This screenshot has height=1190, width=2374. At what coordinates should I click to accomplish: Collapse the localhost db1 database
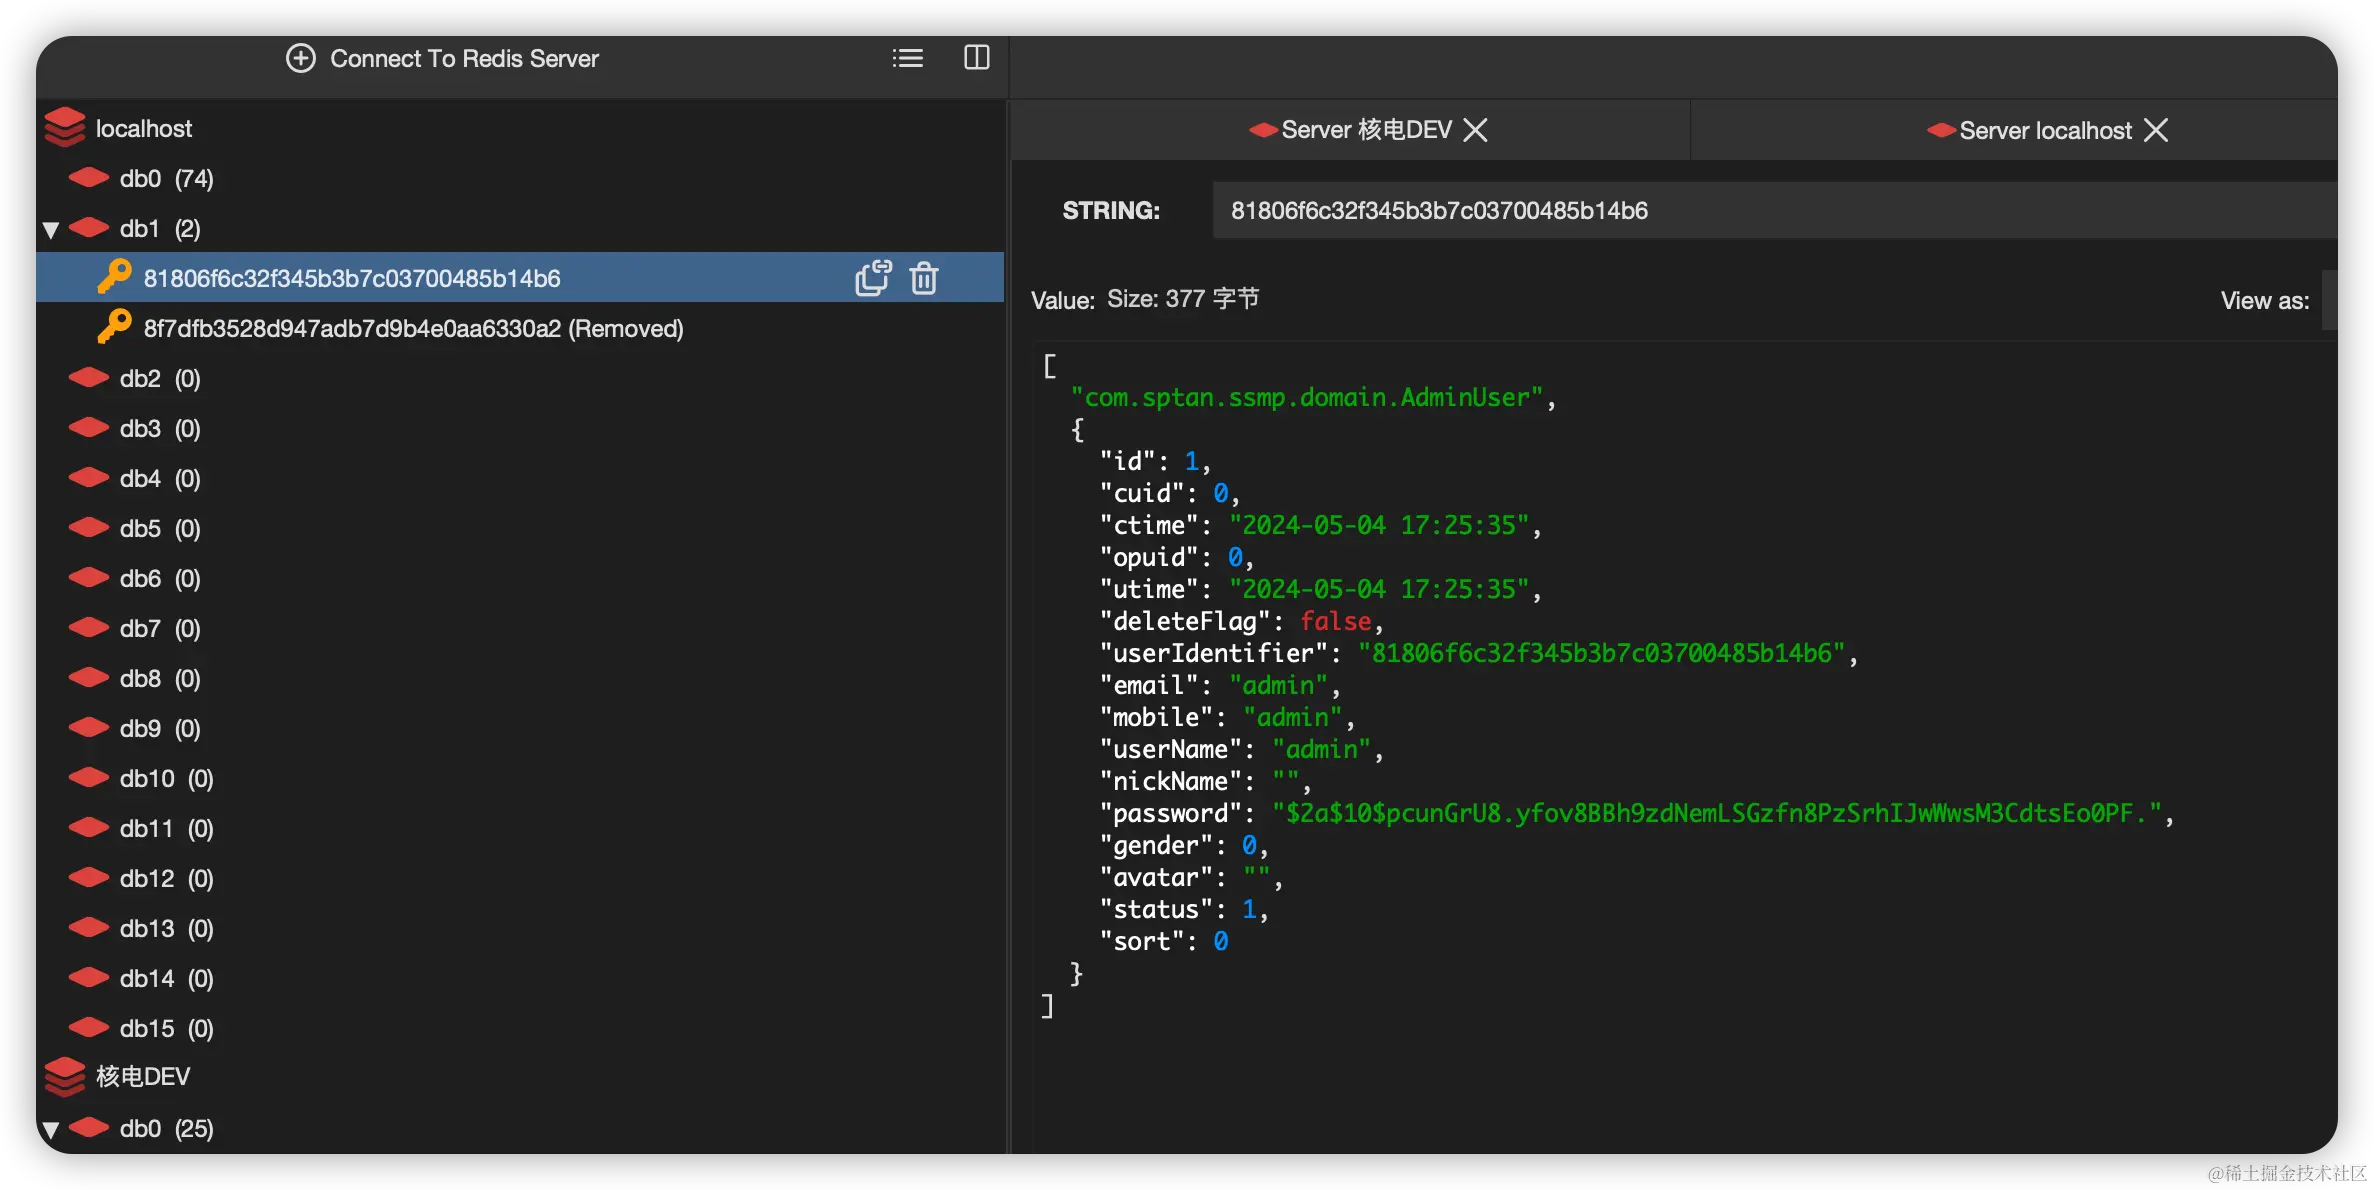[51, 230]
